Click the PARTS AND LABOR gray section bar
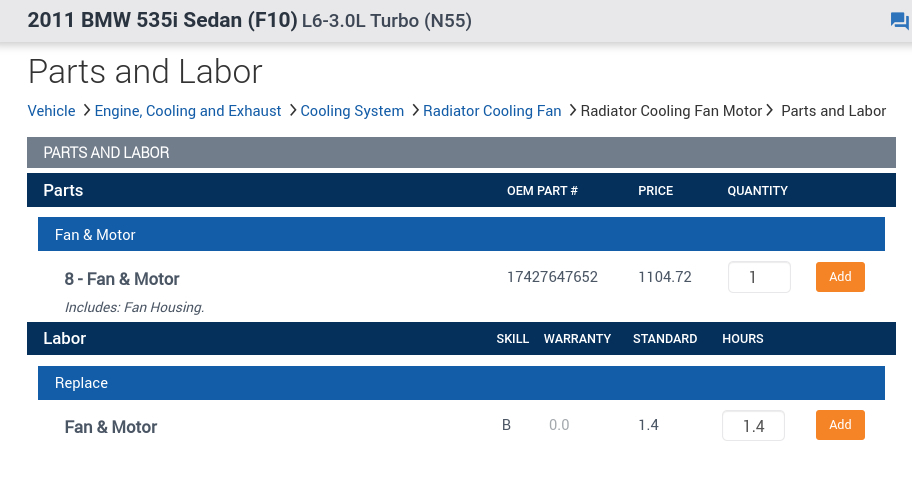This screenshot has height=482, width=912. (461, 152)
